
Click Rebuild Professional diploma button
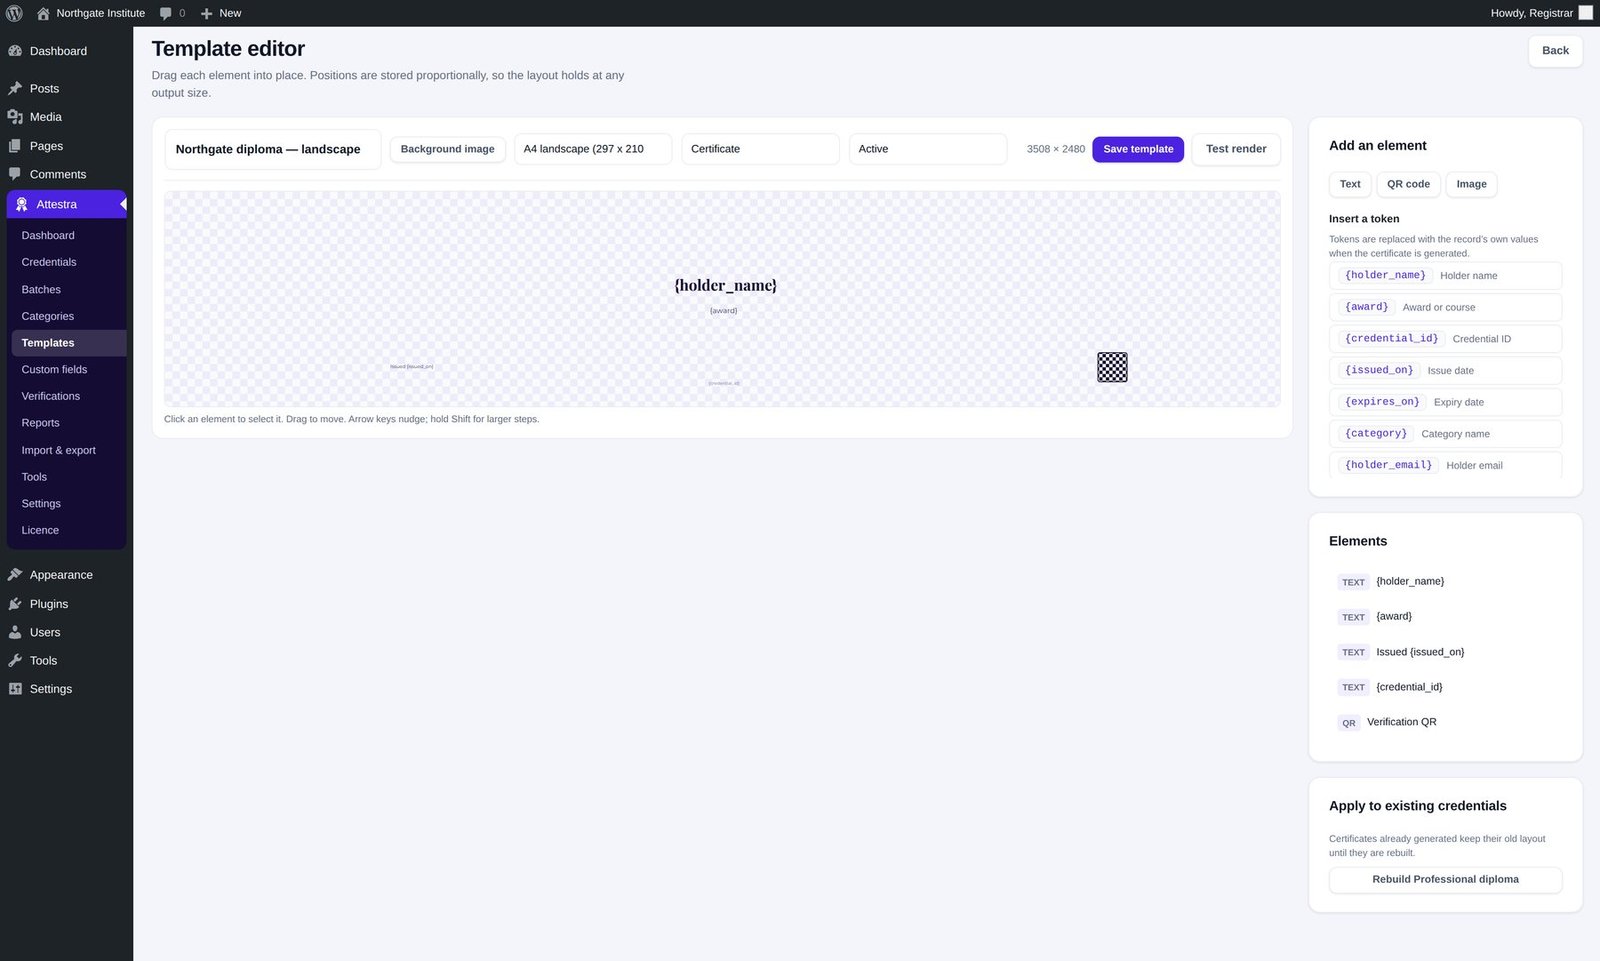[x=1445, y=880]
